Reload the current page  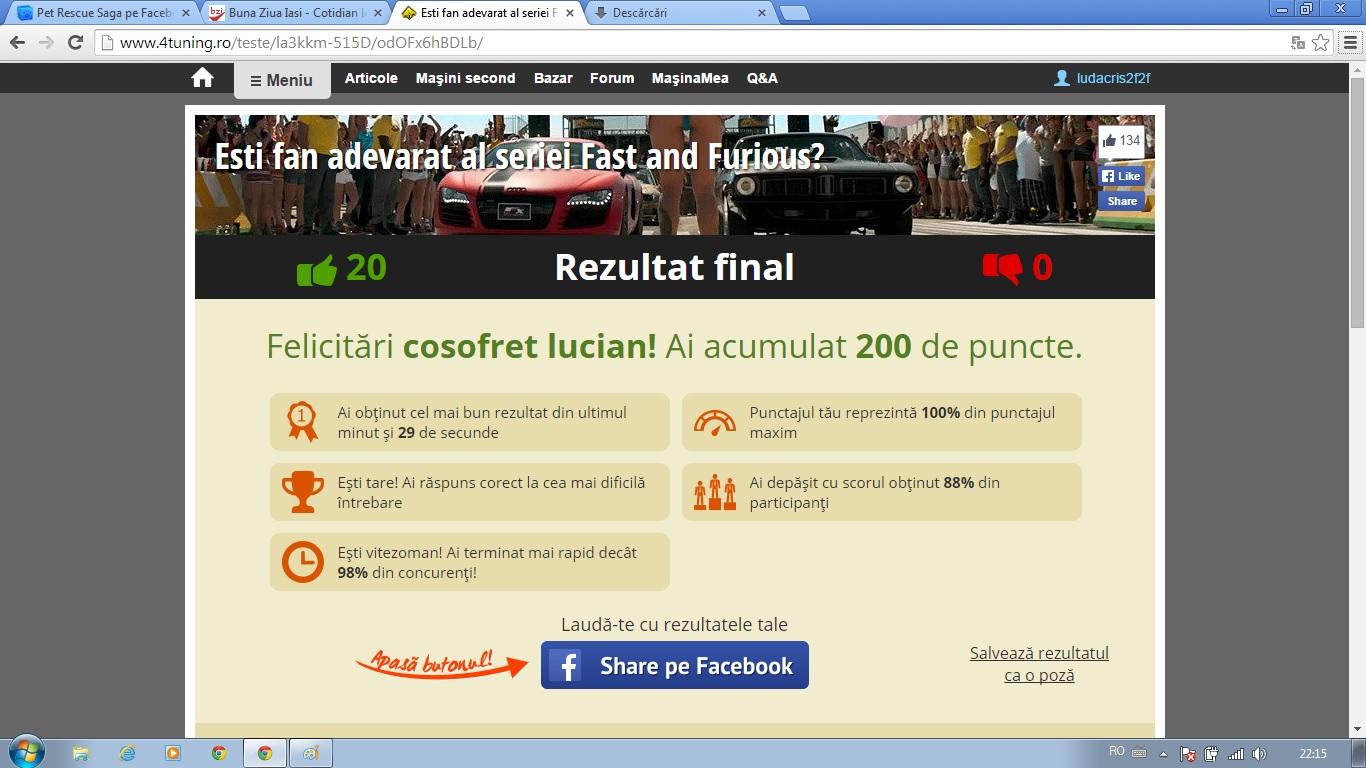[75, 43]
